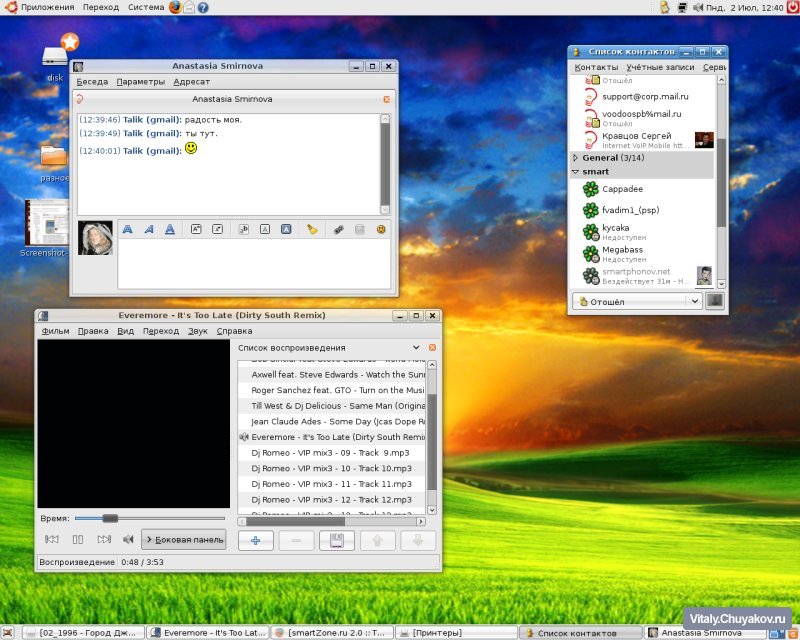Select 'Jean Claude Ades - Some Day' entry
The width and height of the screenshot is (800, 640).
click(332, 422)
